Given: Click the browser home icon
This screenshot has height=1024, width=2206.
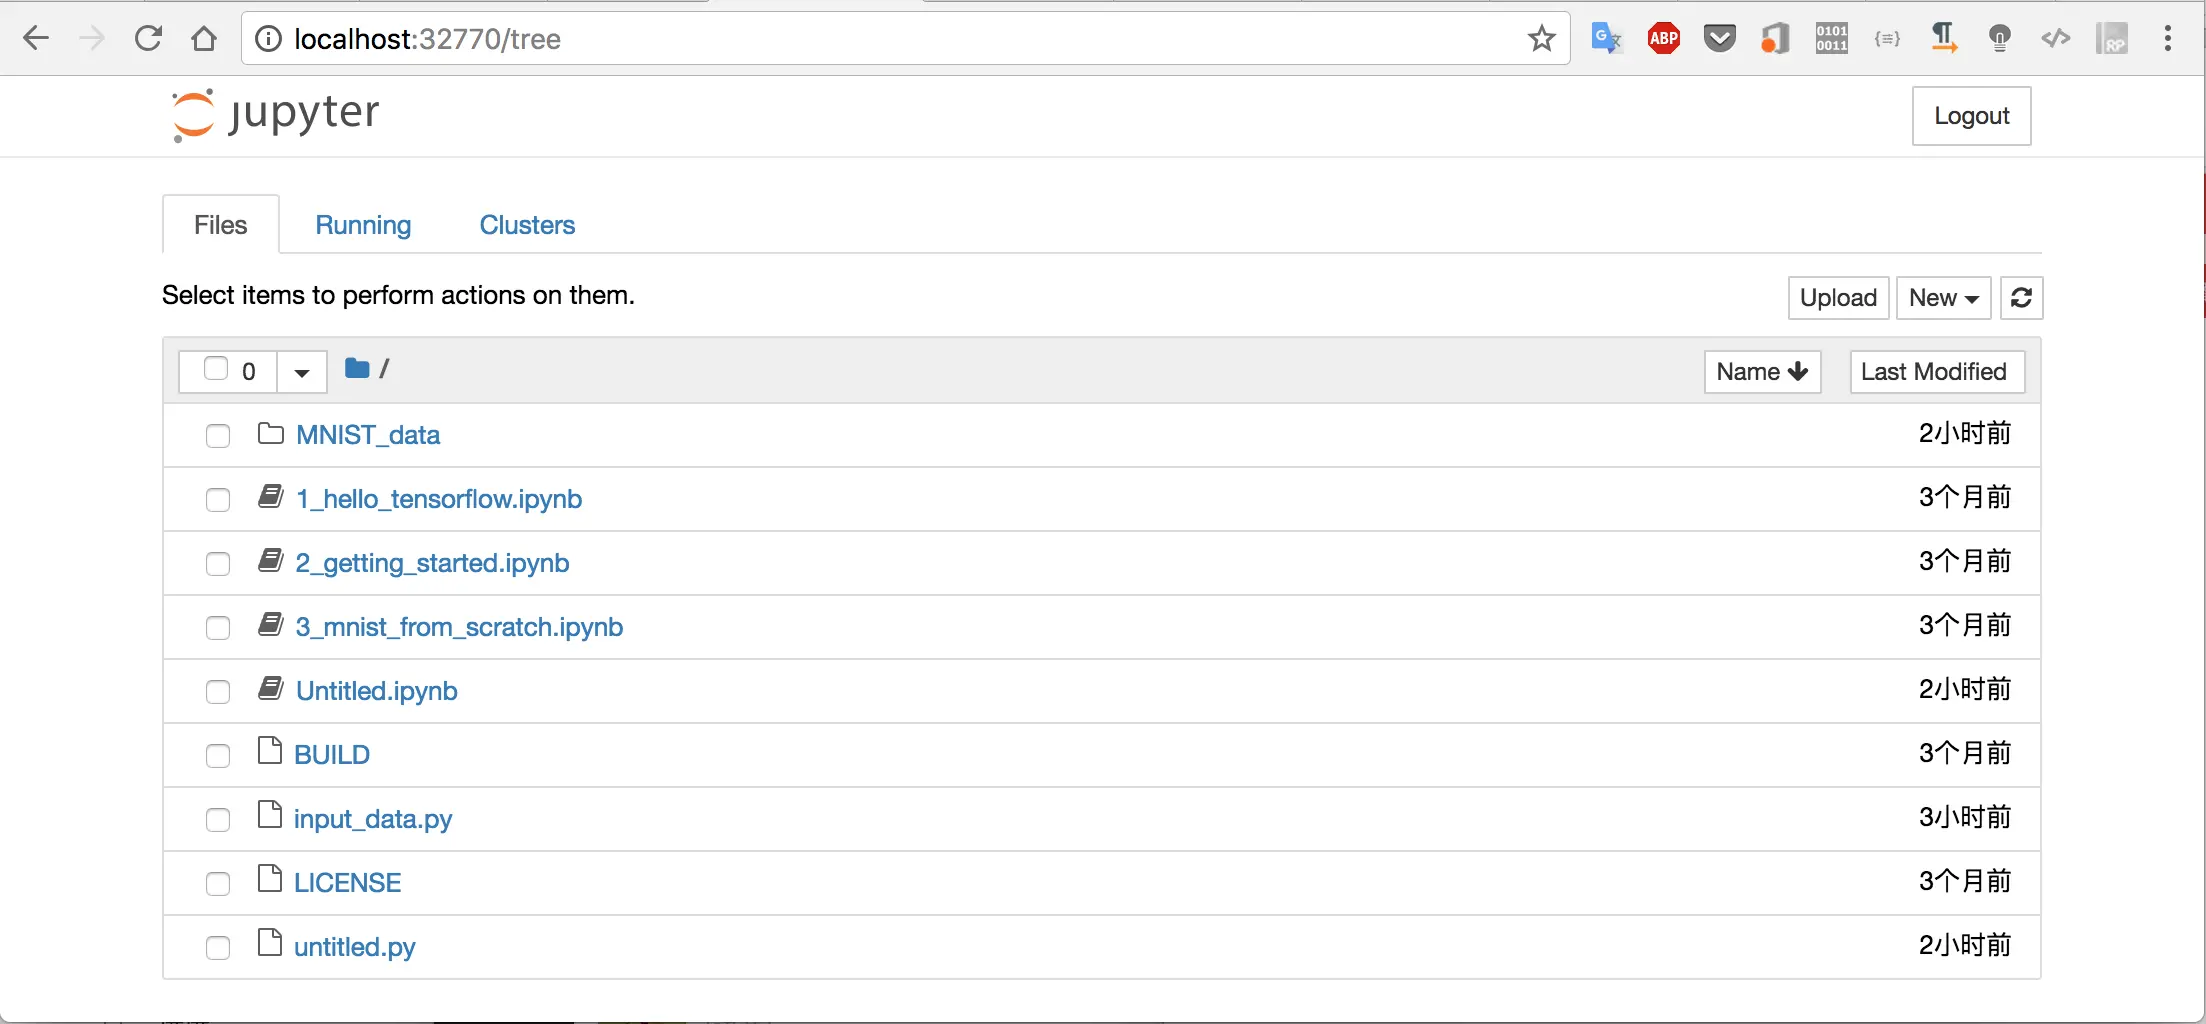Looking at the screenshot, I should [204, 39].
